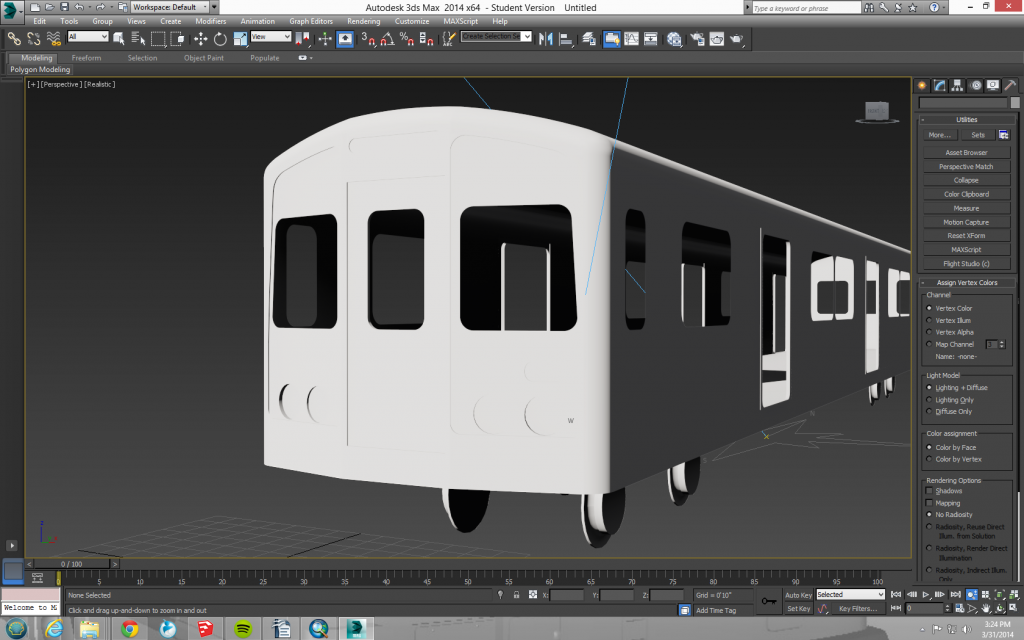Image resolution: width=1024 pixels, height=640 pixels.
Task: Click the Play Animation button
Action: (925, 595)
